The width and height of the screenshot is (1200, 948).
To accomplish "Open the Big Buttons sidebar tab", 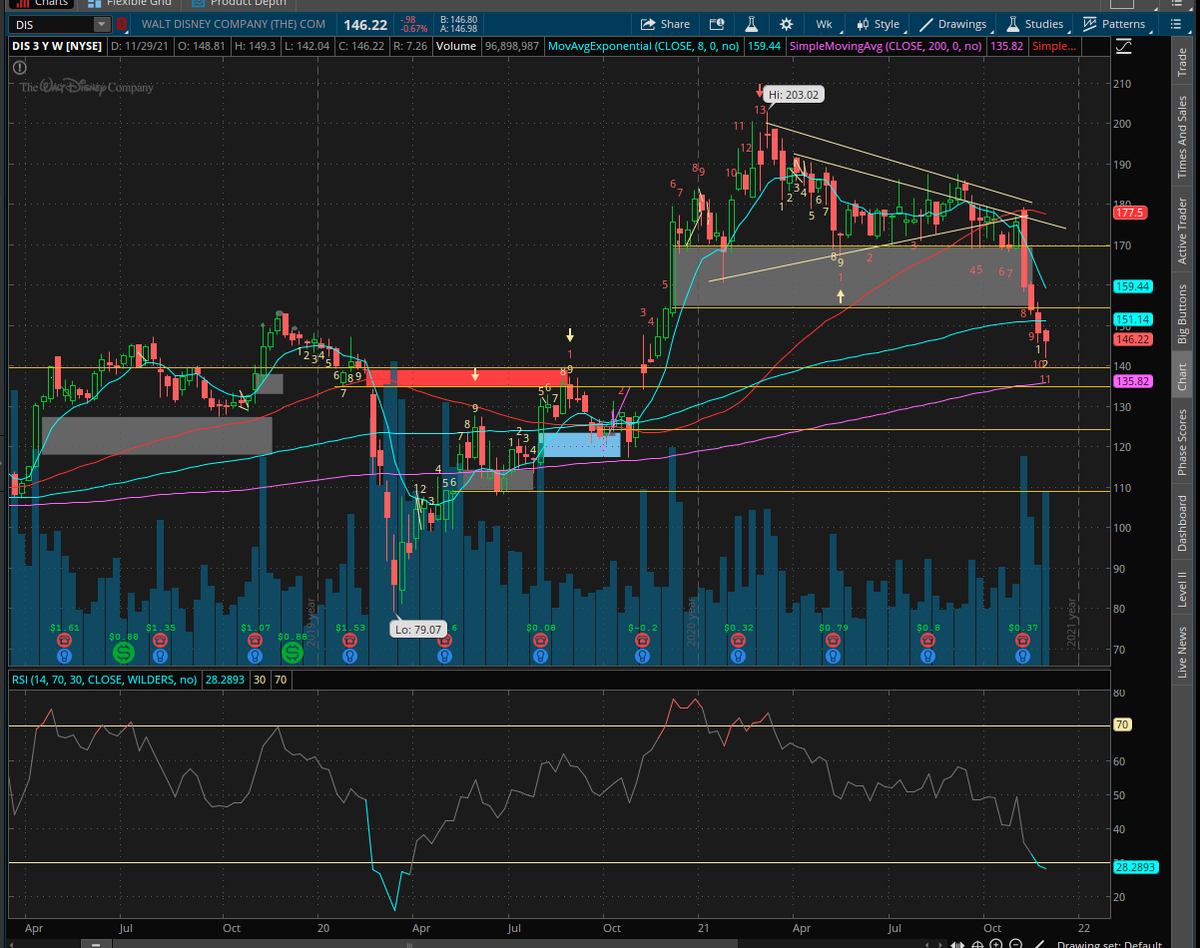I will click(x=1183, y=314).
